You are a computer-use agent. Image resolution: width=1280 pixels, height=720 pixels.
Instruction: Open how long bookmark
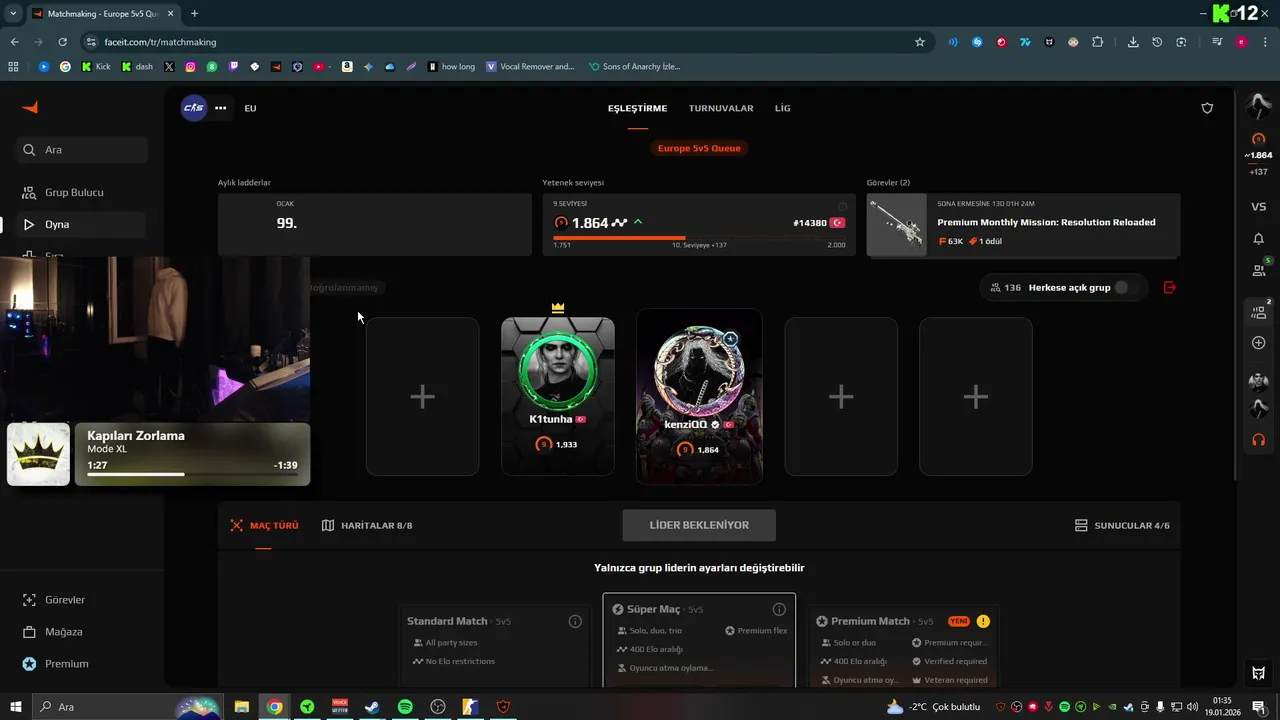pyautogui.click(x=451, y=67)
